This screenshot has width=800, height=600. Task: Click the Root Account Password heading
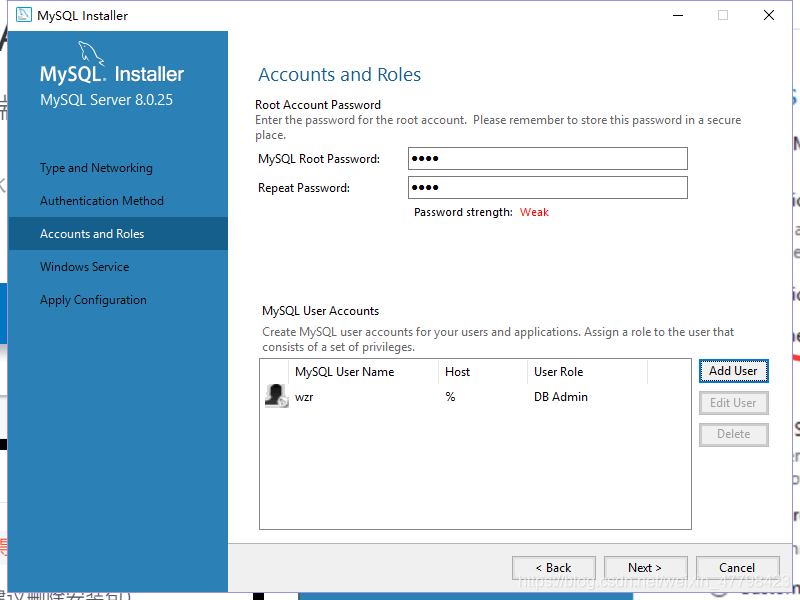(x=318, y=105)
